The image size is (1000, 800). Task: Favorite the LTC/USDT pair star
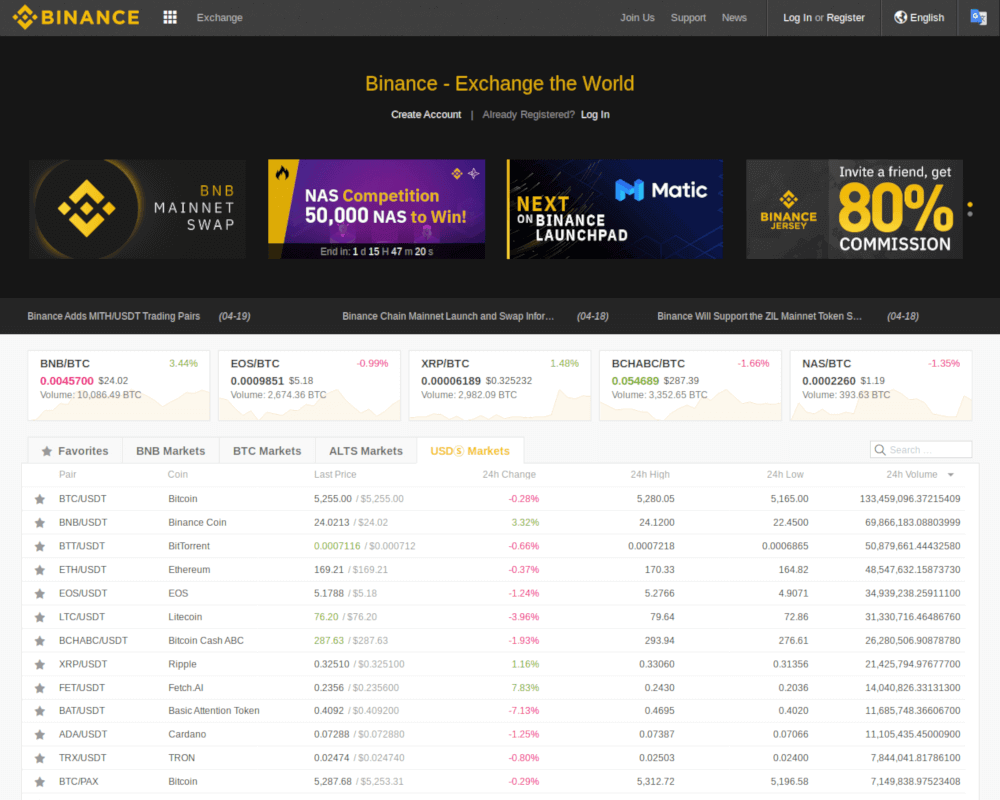(40, 617)
